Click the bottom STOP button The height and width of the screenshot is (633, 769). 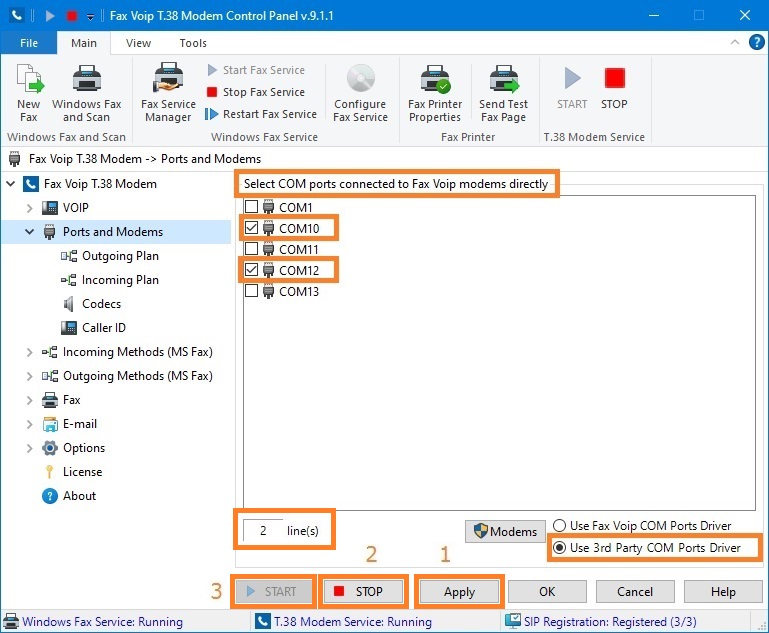[x=363, y=591]
